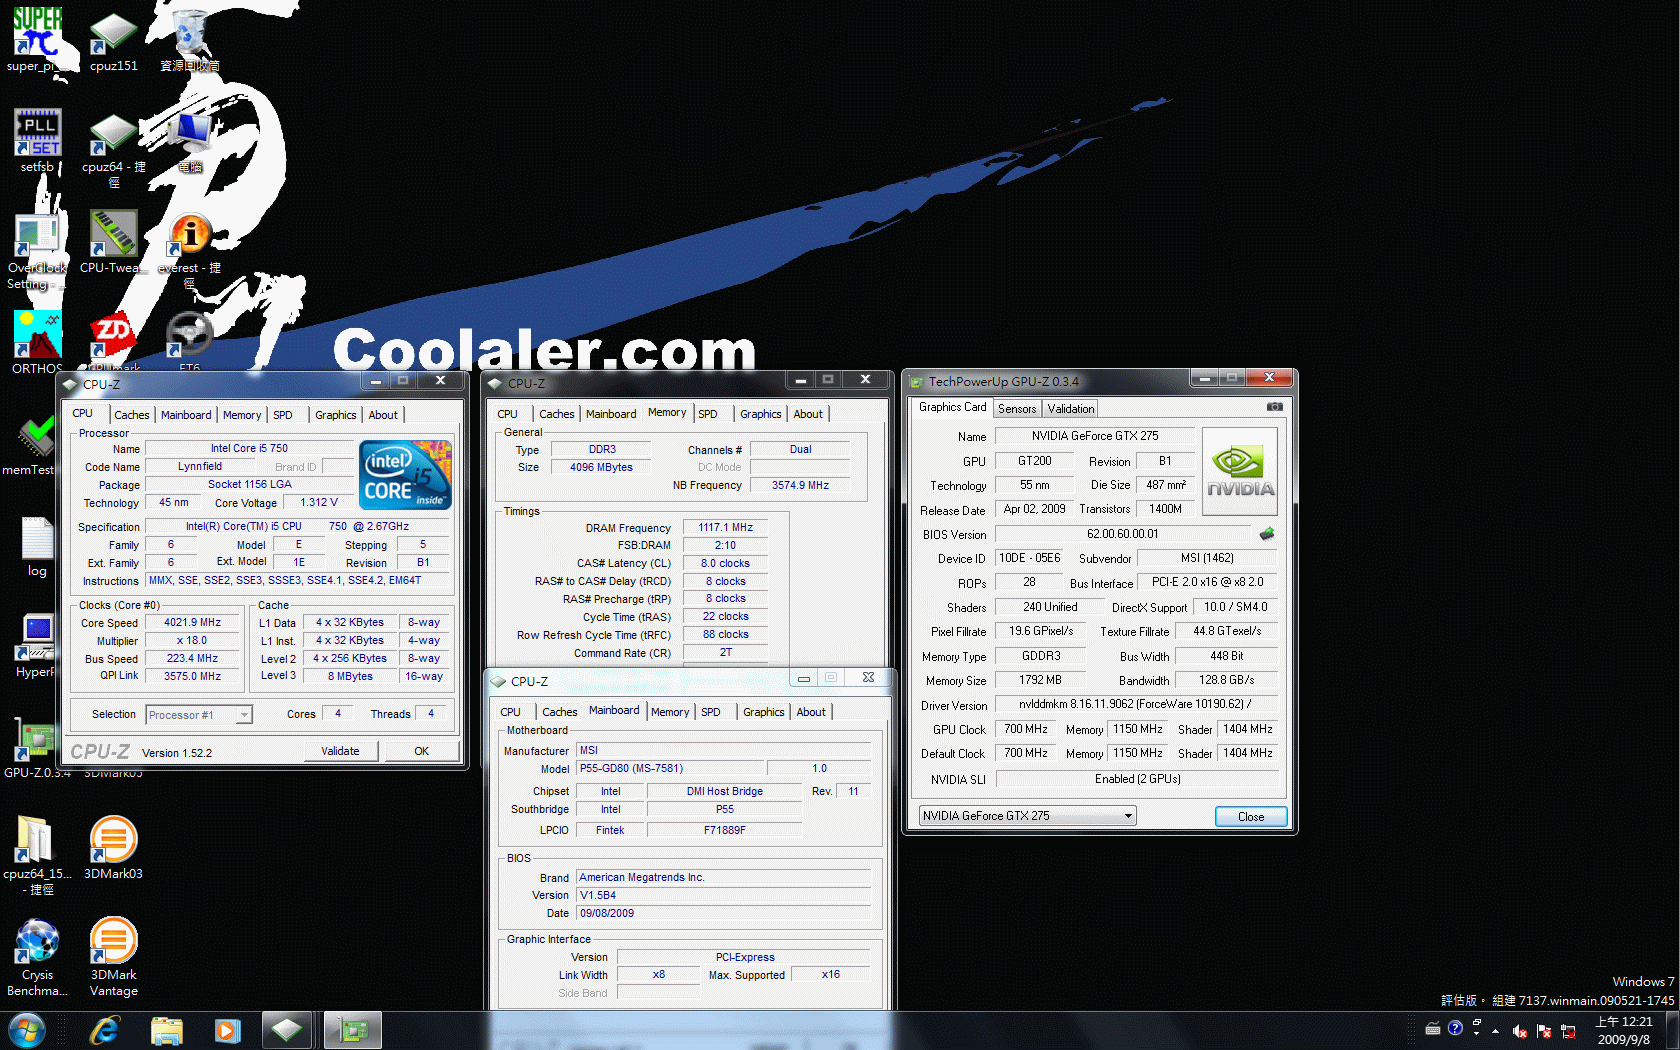Screen dimensions: 1680x1050
Task: Click the DRAM Frequency 1117.1 MHz value
Action: 726,527
